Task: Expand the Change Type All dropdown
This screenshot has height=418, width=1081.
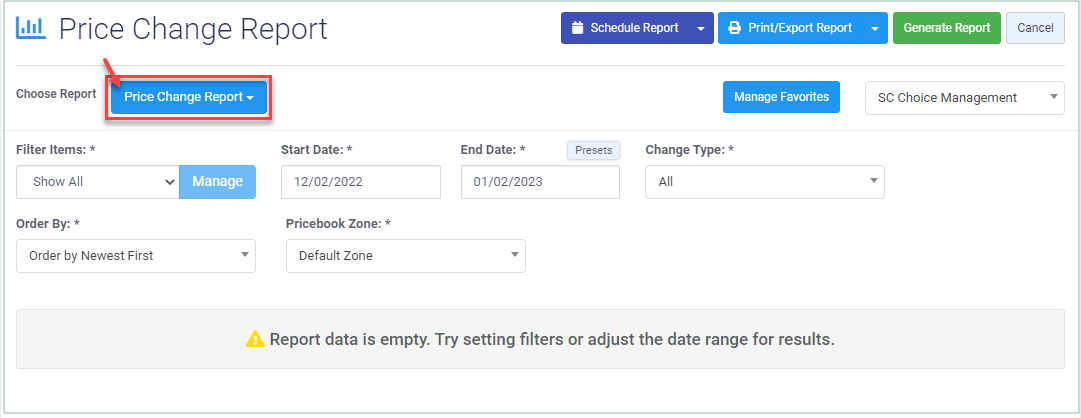Action: pyautogui.click(x=765, y=182)
